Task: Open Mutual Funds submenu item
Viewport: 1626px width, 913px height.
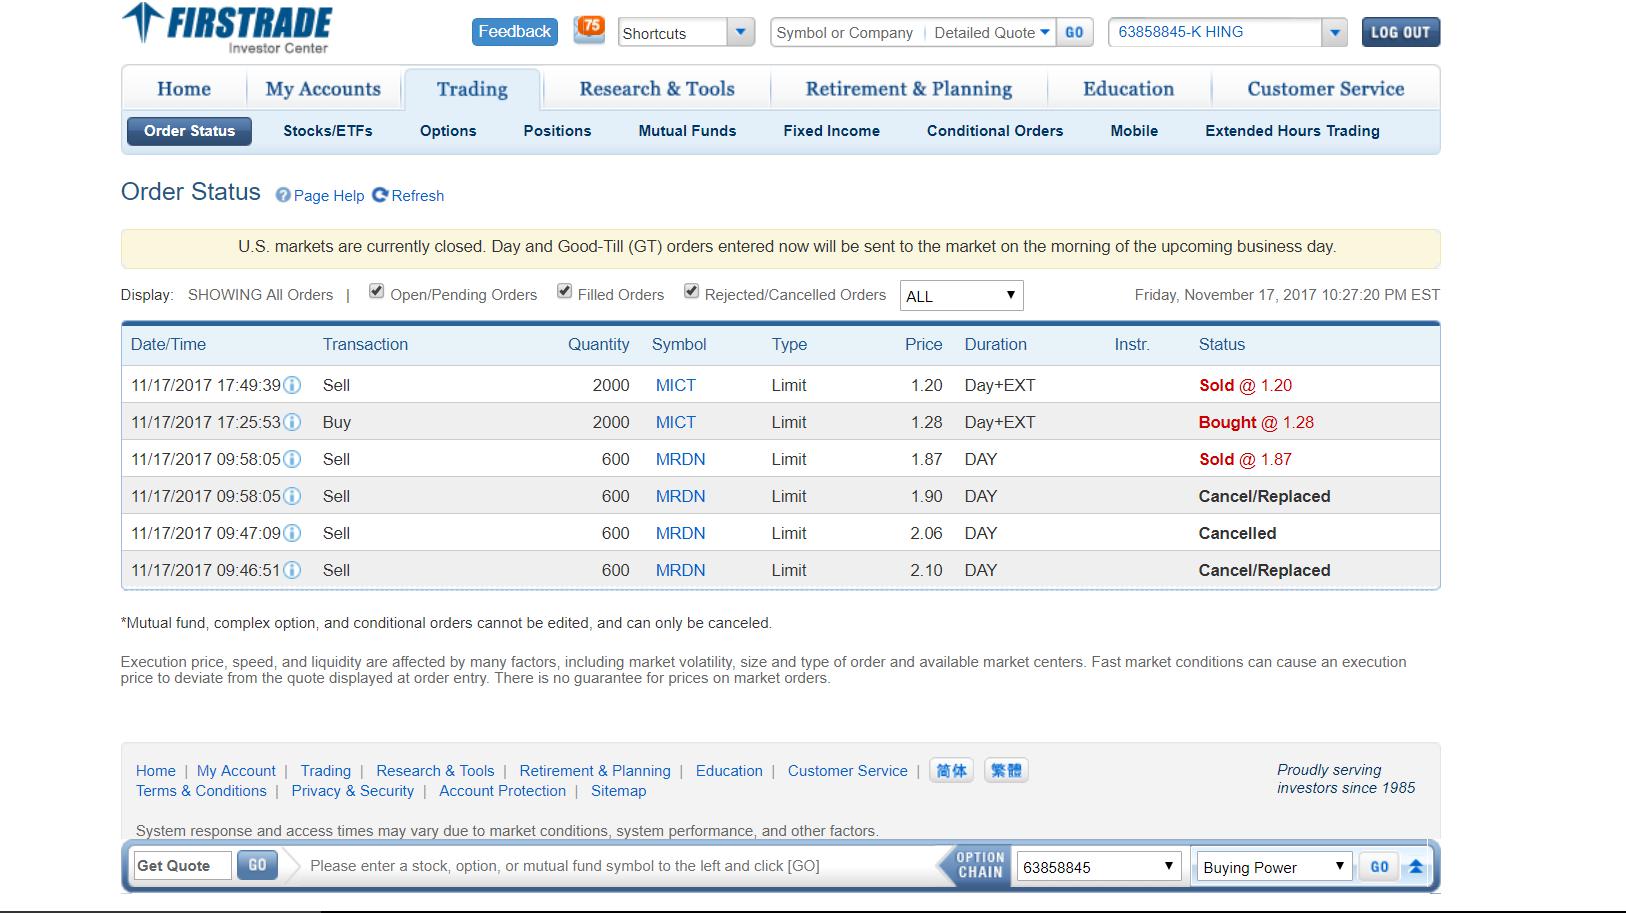Action: click(687, 131)
